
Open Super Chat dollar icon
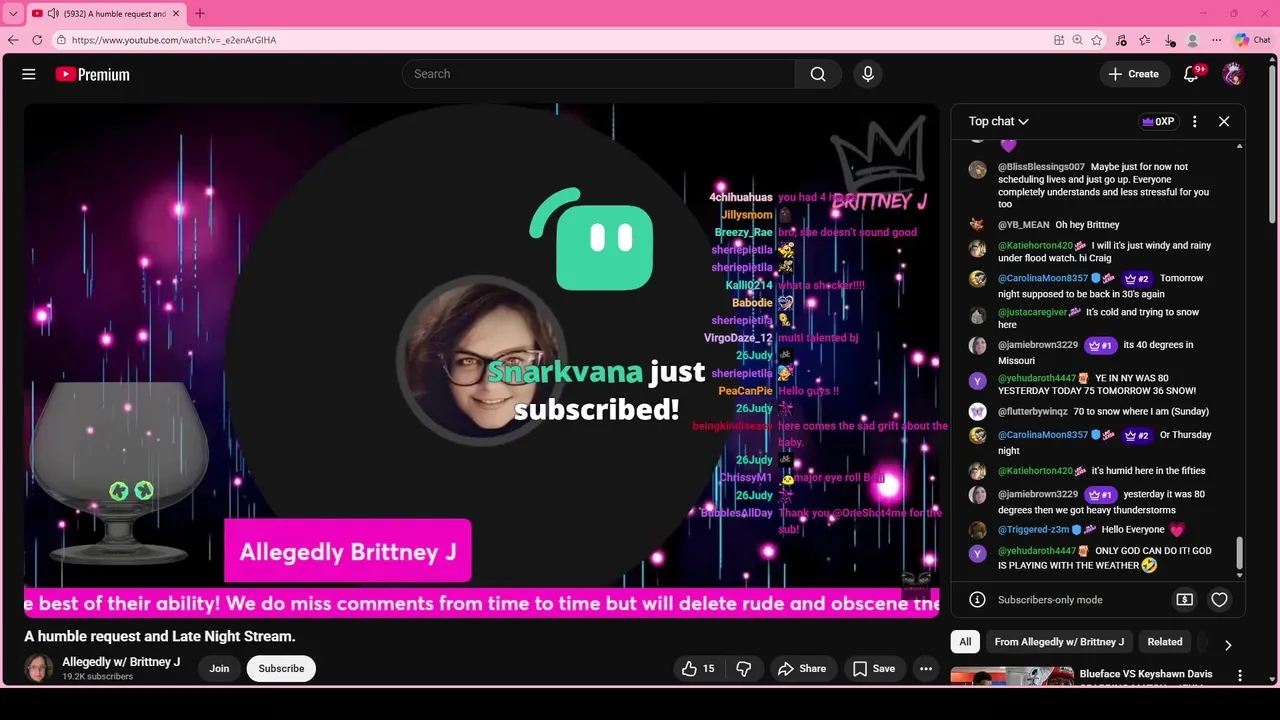coord(1184,600)
